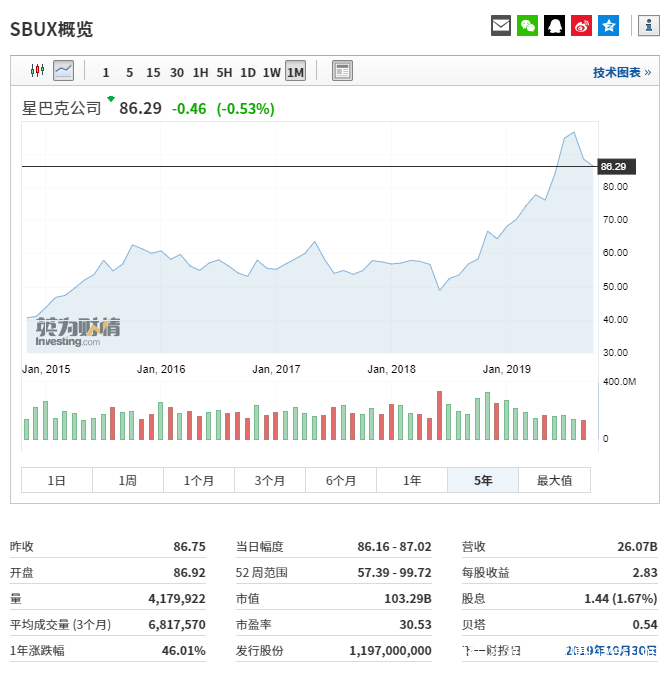Choose 1年 time range
The height and width of the screenshot is (675, 672).
coord(412,480)
